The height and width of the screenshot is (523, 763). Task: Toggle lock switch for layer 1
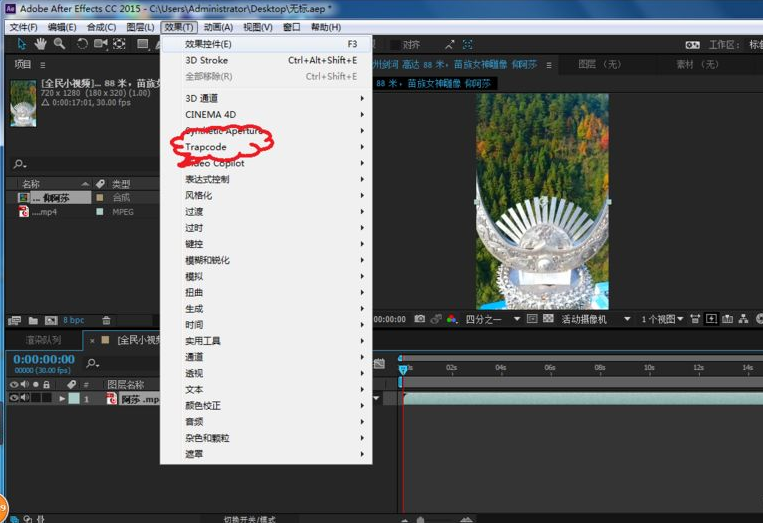[46, 398]
